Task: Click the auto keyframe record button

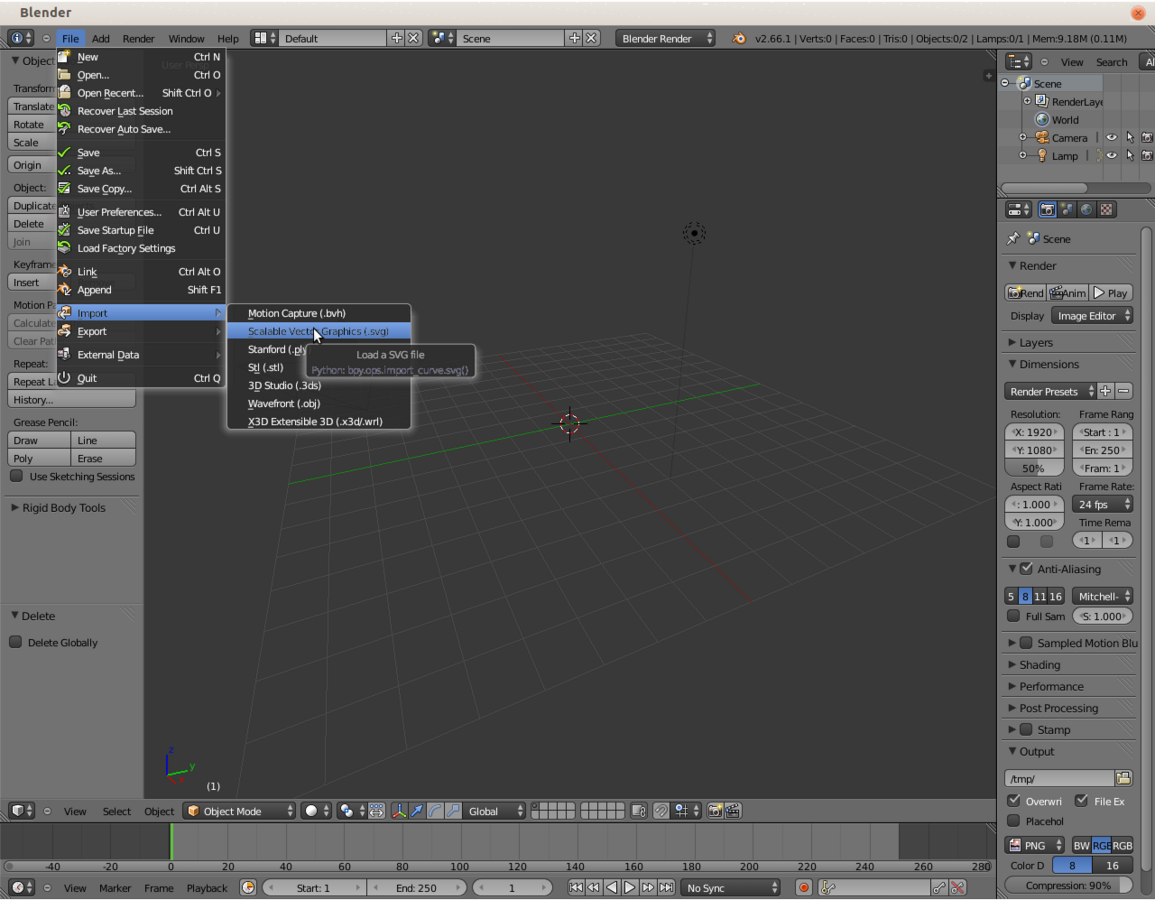Action: click(803, 888)
